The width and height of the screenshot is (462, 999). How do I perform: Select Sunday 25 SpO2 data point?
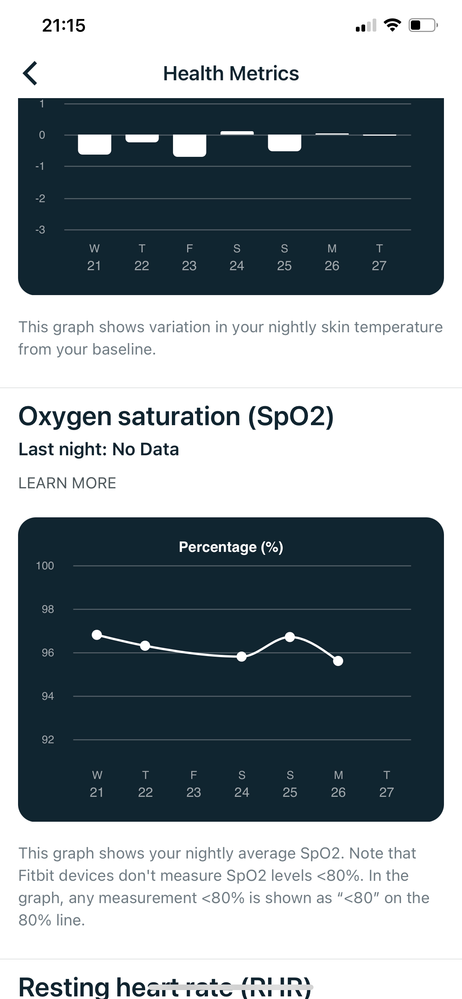[290, 636]
